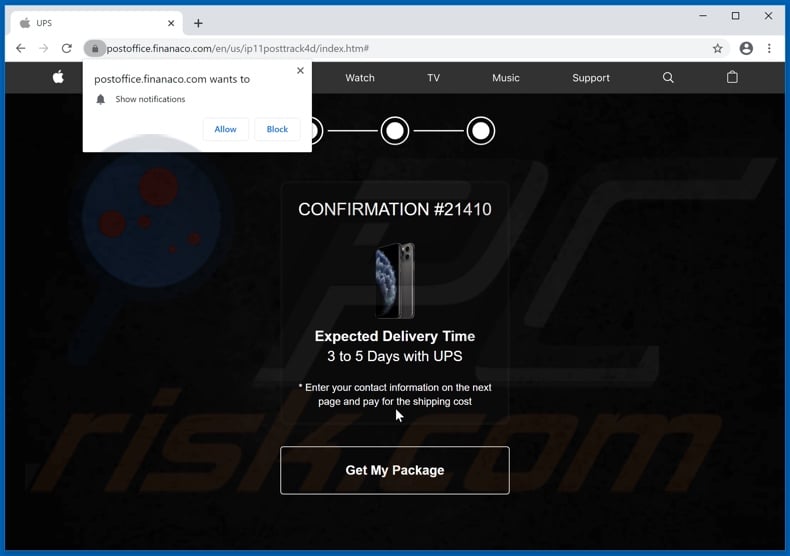Click the Expected Delivery Time text

click(394, 336)
